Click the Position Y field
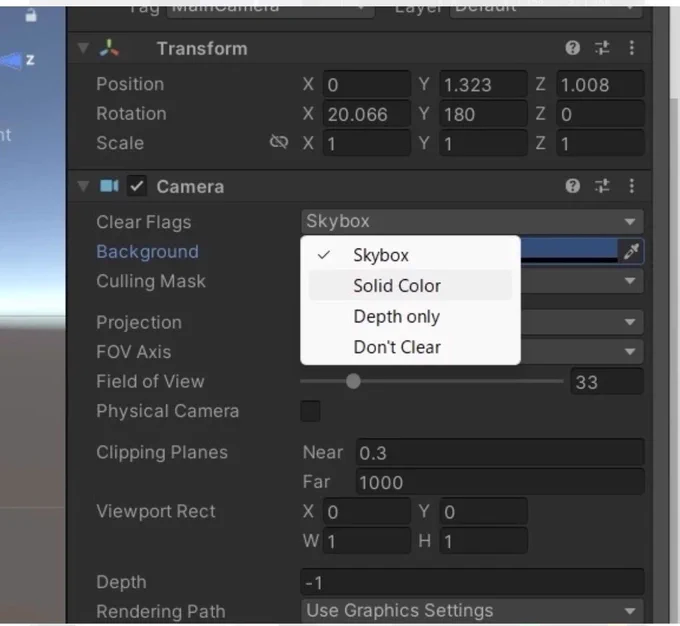The image size is (680, 626). point(484,84)
